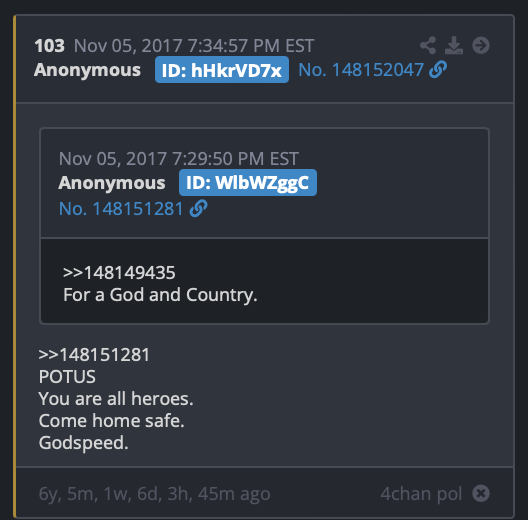Viewport: 528px width, 520px height.
Task: Copy link icon next to No. 148152047
Action: coord(438,70)
